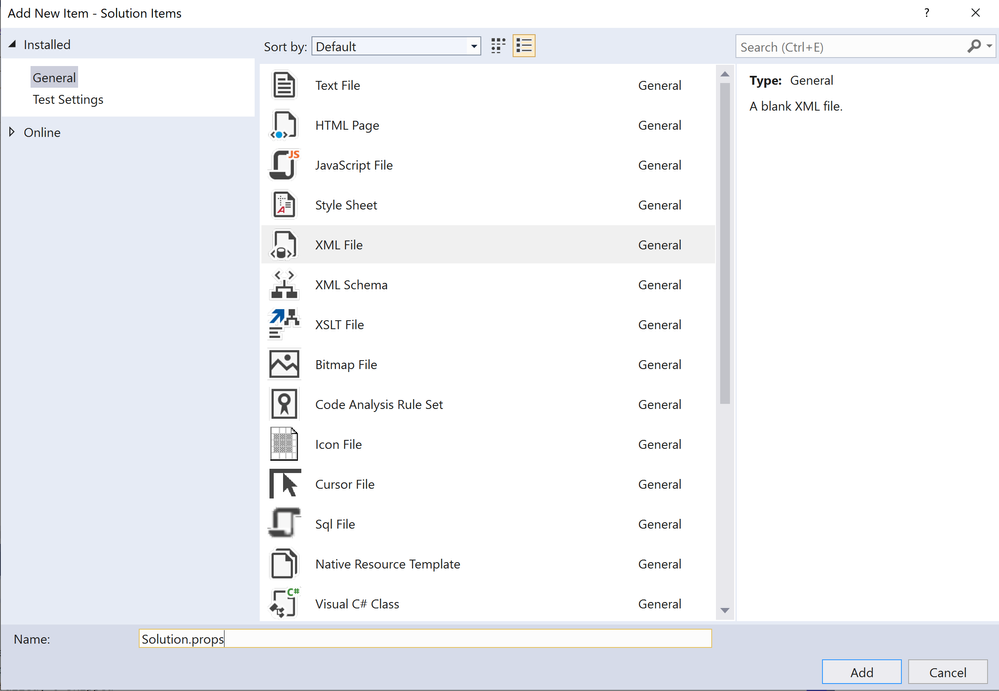Select the Bitmap File template icon
999x691 pixels.
pos(284,364)
